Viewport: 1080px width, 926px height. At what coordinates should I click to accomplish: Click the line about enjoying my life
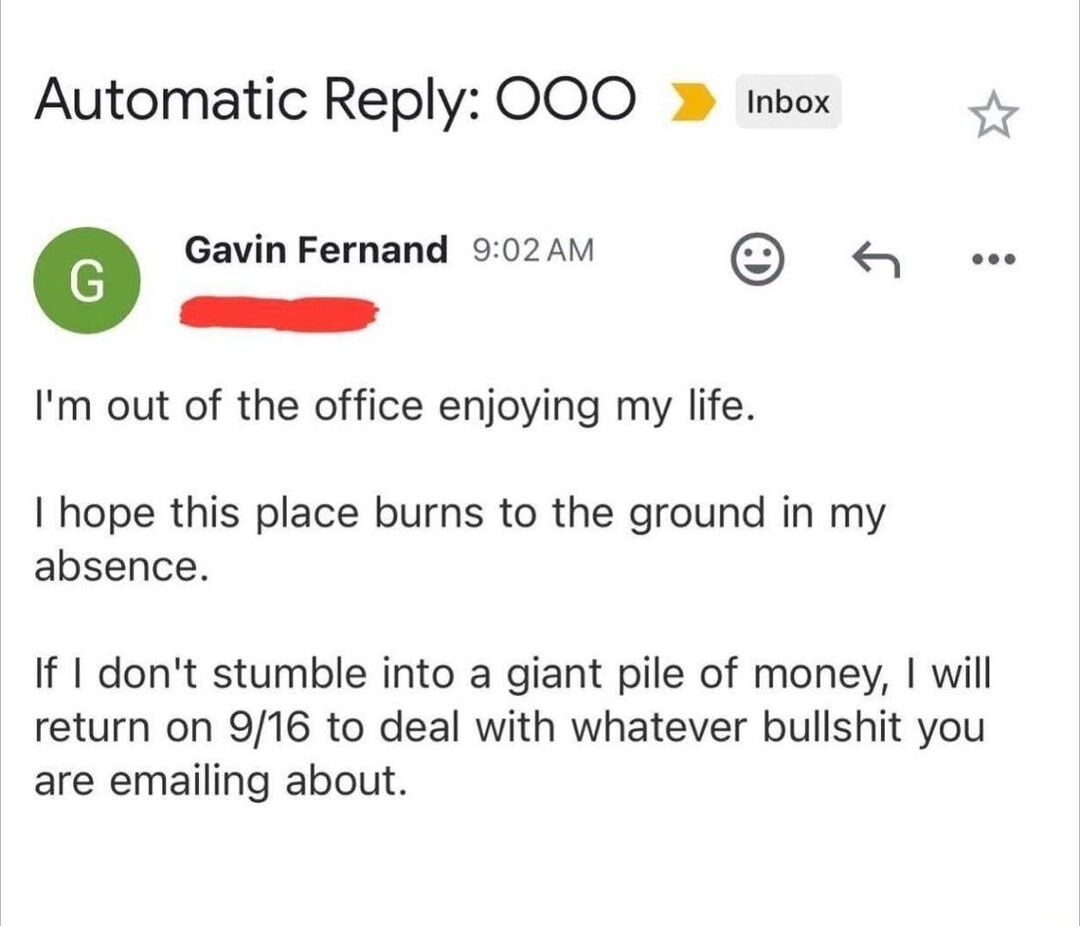coord(395,407)
